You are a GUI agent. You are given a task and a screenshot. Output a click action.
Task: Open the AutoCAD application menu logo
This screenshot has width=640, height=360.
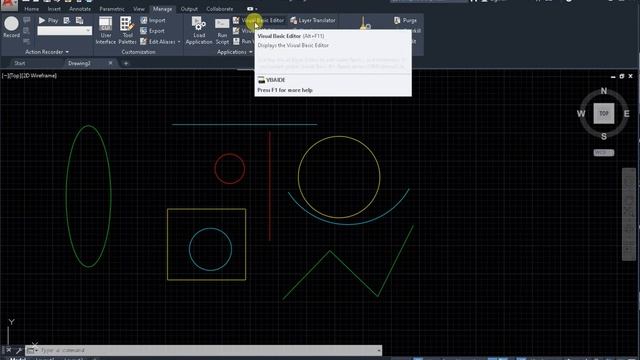[9, 5]
